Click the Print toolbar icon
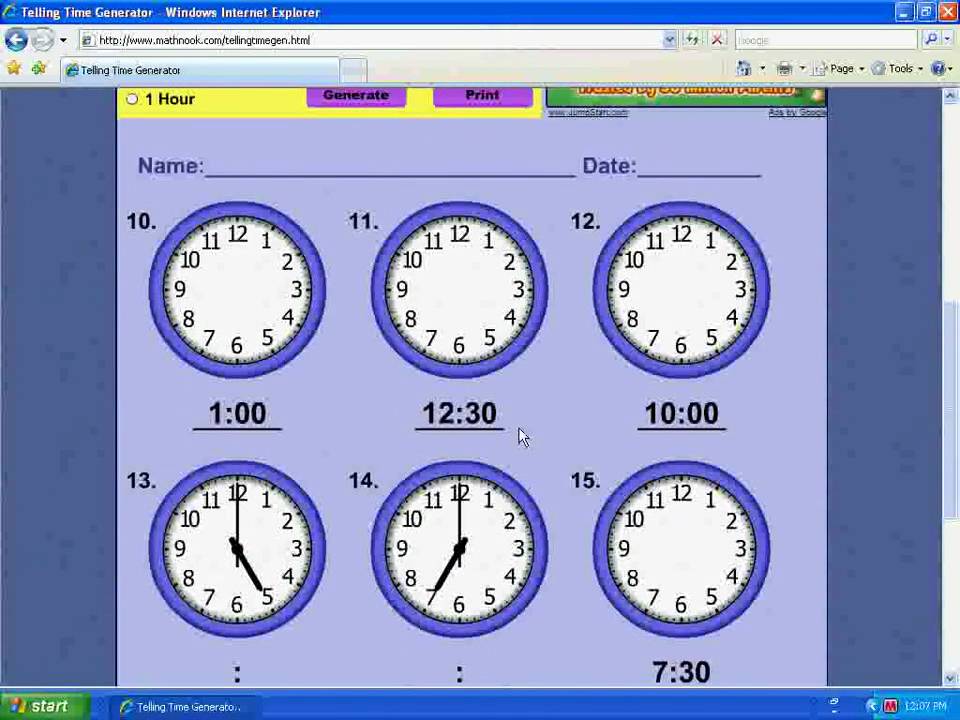 (784, 69)
